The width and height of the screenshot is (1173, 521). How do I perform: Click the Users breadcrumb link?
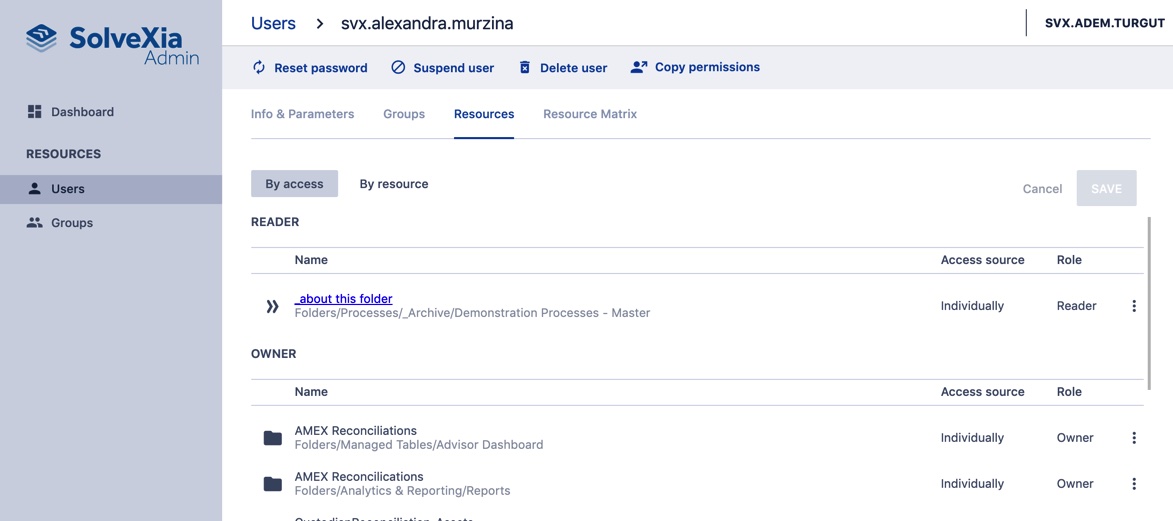(x=273, y=23)
